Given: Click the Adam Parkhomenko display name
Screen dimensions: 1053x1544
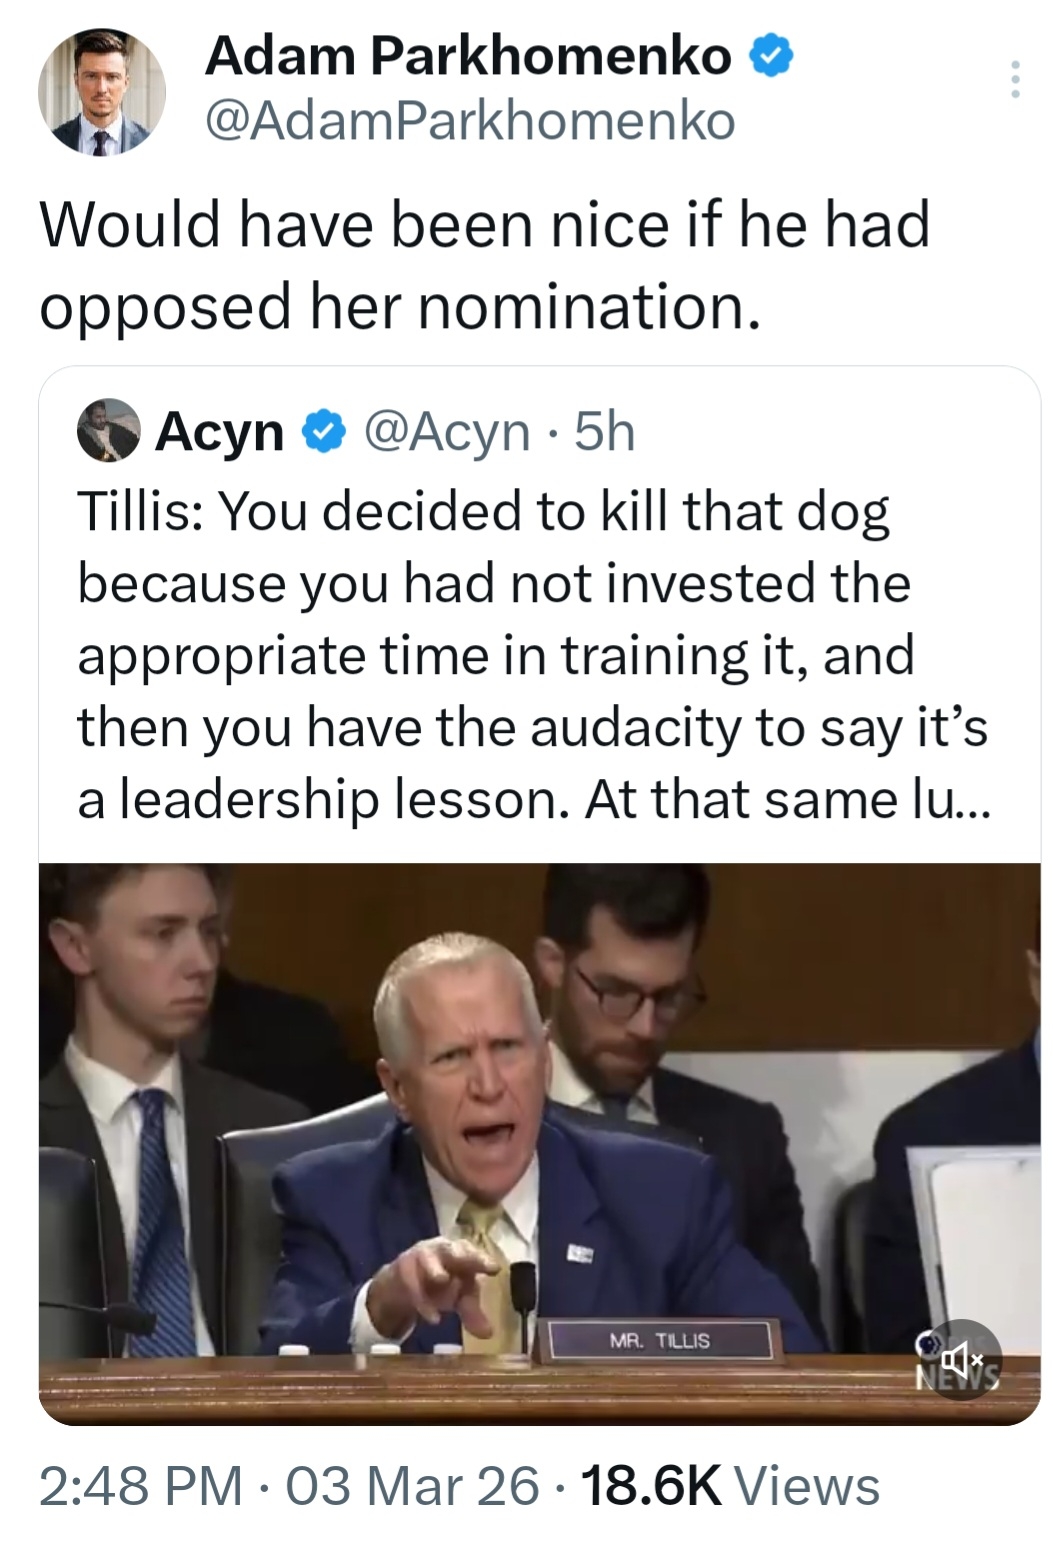Looking at the screenshot, I should (x=467, y=56).
